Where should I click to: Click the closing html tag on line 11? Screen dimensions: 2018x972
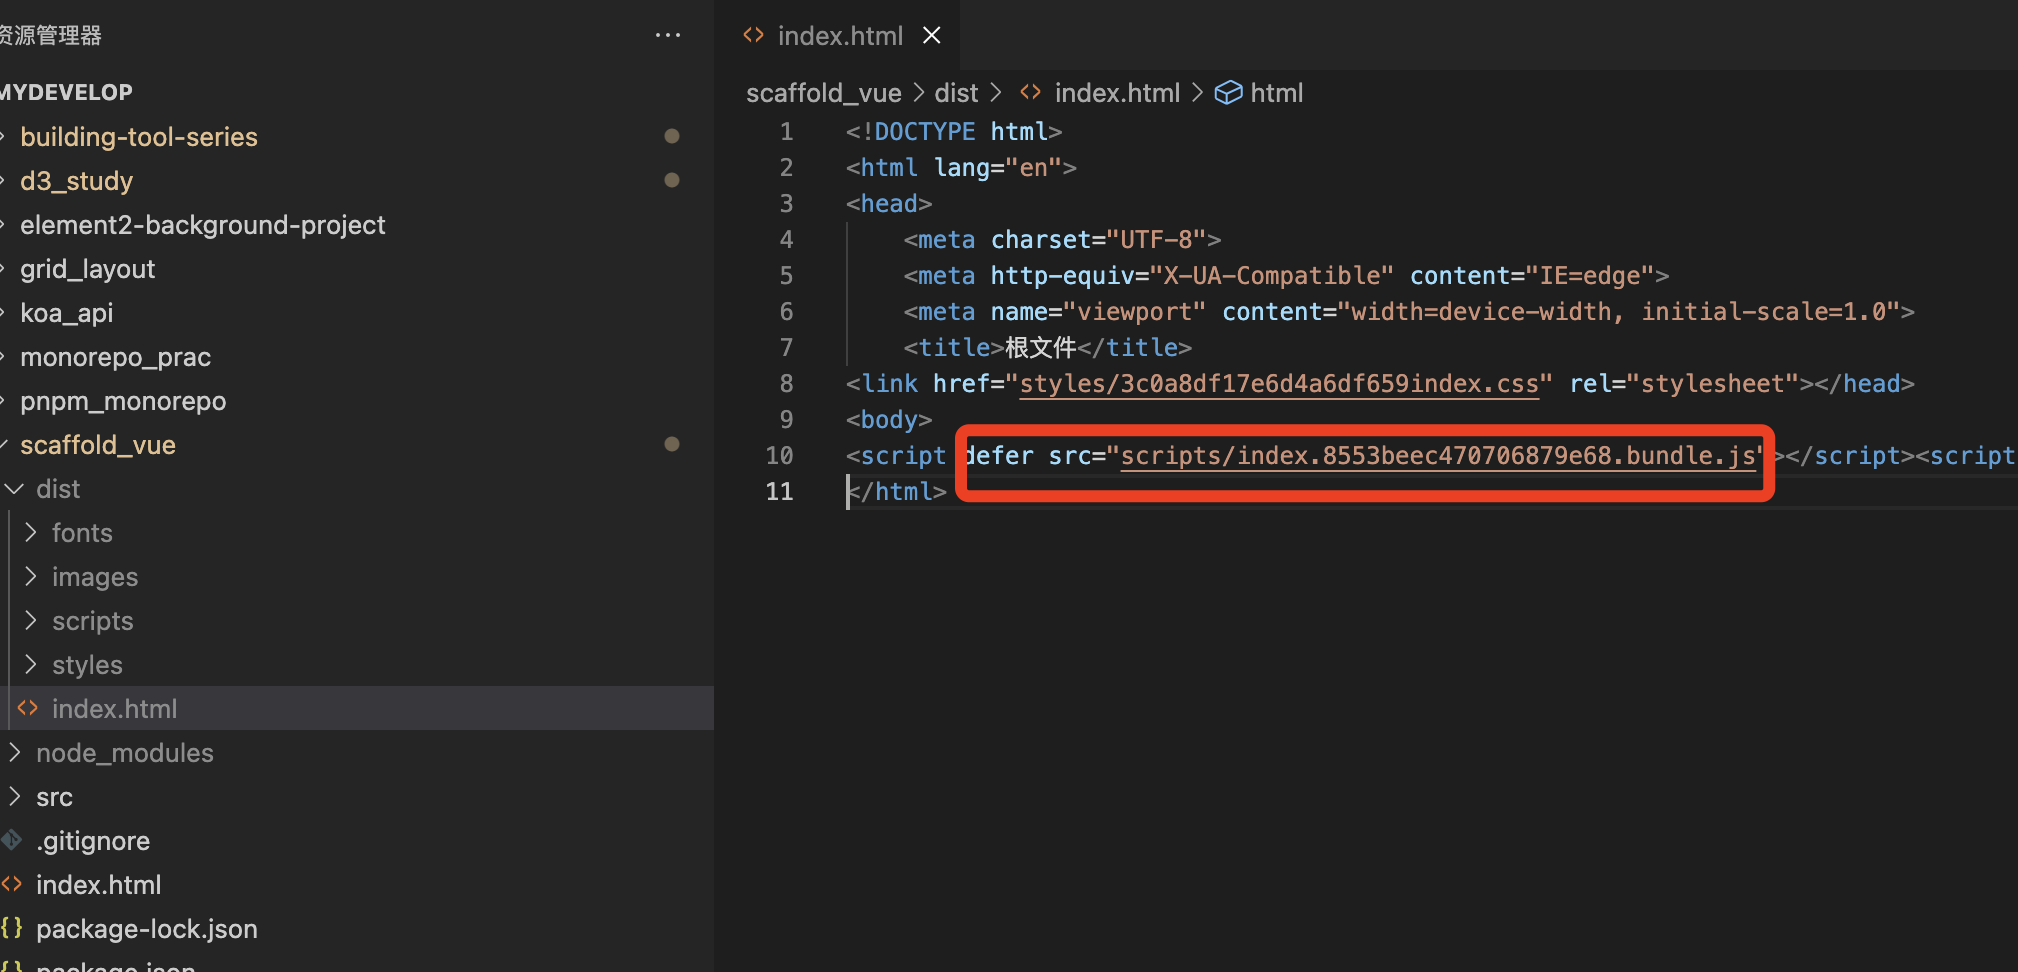point(897,492)
